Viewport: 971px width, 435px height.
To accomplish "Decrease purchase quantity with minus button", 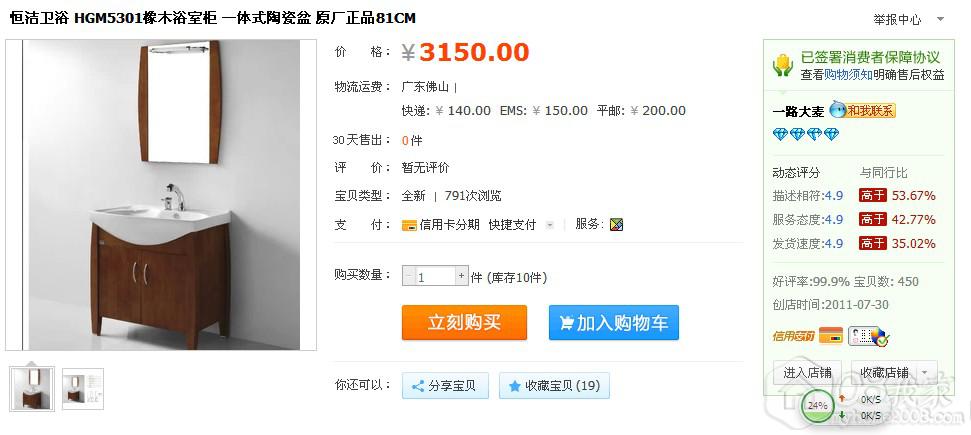I will 409,275.
